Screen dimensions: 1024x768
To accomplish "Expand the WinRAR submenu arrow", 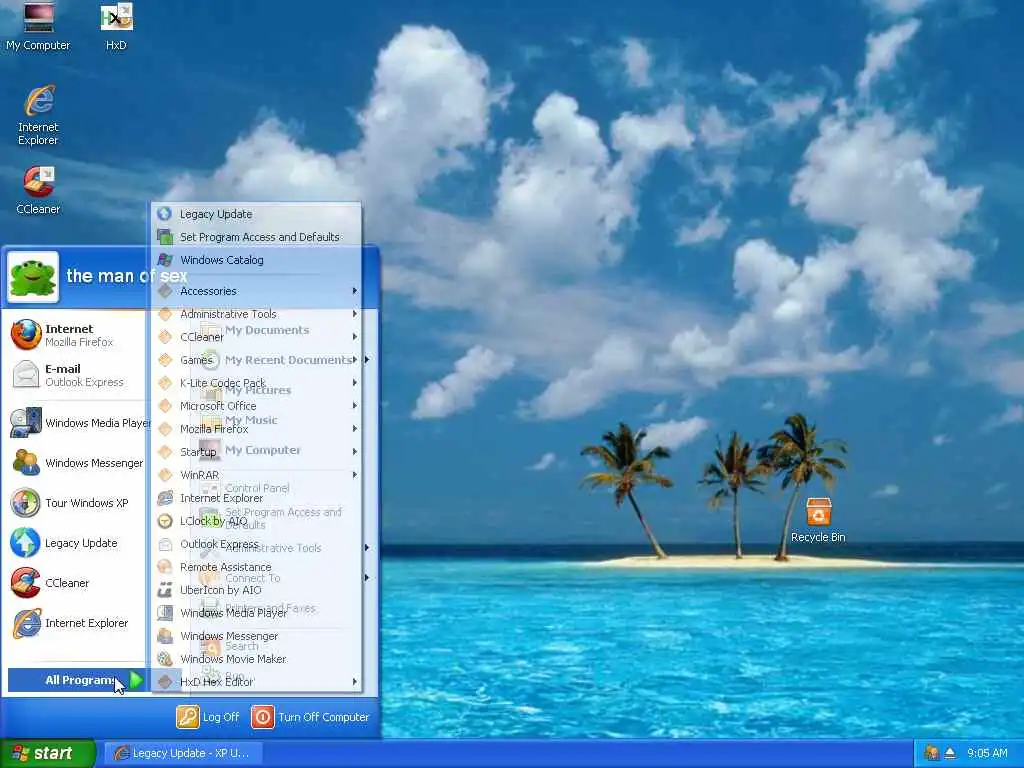I will (355, 475).
